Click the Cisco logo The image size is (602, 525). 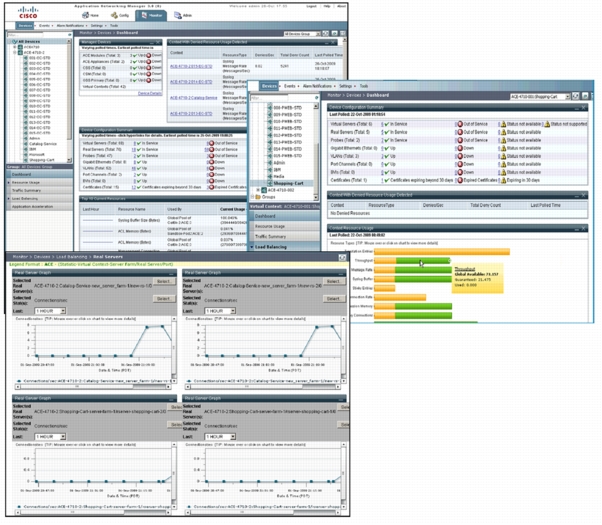[28, 12]
